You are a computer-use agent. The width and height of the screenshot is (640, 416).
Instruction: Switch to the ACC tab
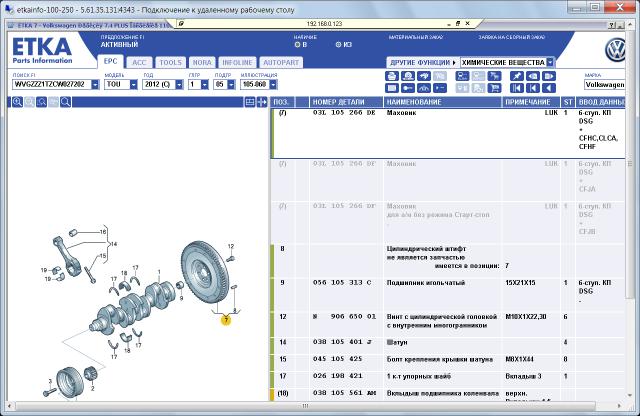(x=139, y=62)
